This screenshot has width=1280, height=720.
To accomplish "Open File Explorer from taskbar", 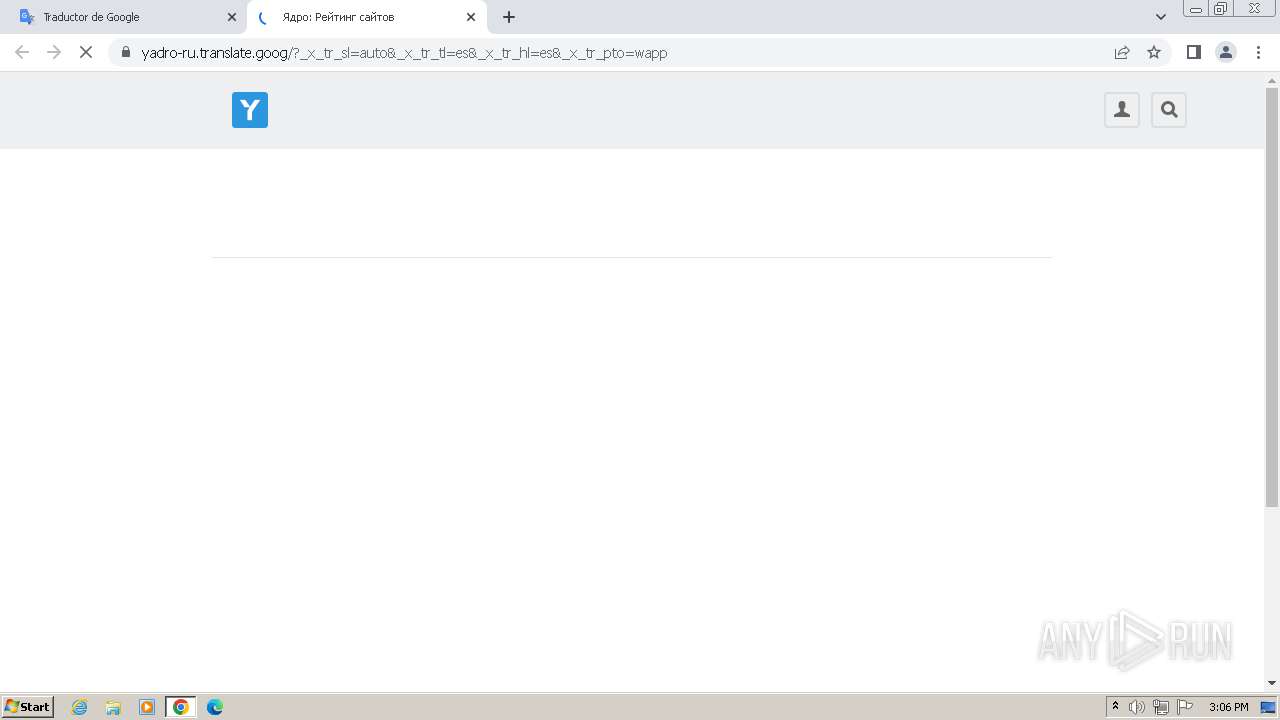I will point(113,707).
